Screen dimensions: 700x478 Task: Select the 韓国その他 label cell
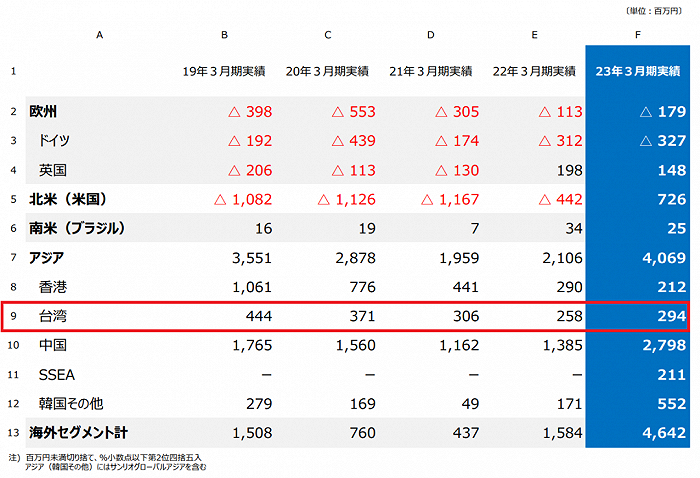pos(71,404)
